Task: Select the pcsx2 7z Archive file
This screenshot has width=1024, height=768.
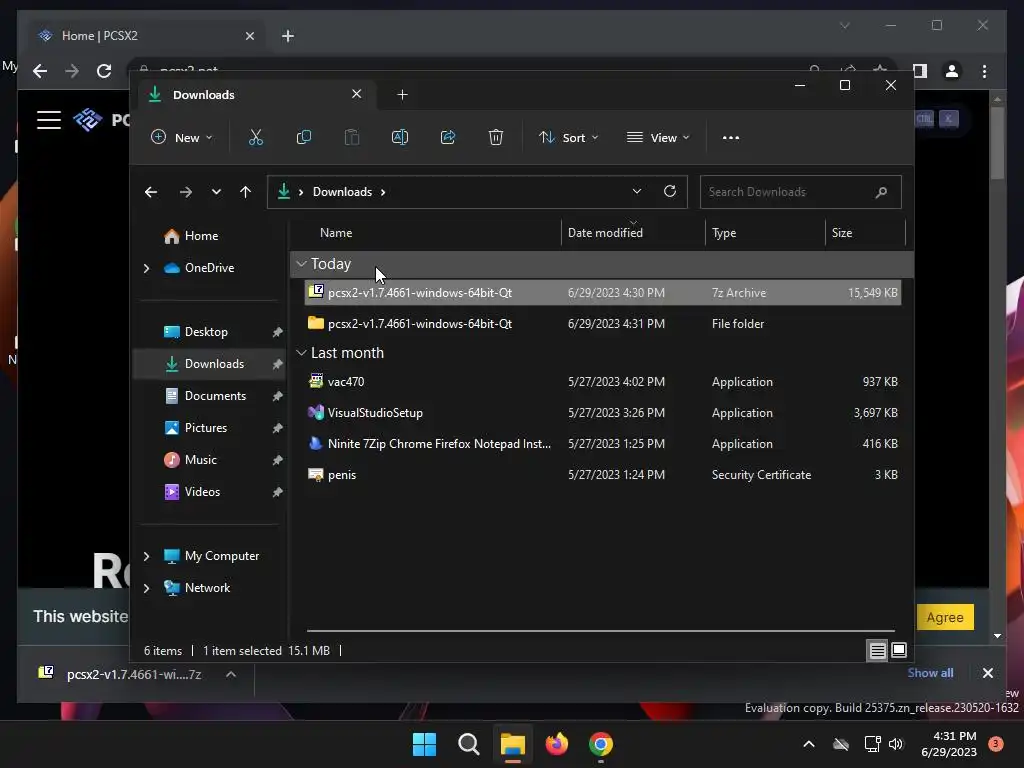Action: pos(603,293)
